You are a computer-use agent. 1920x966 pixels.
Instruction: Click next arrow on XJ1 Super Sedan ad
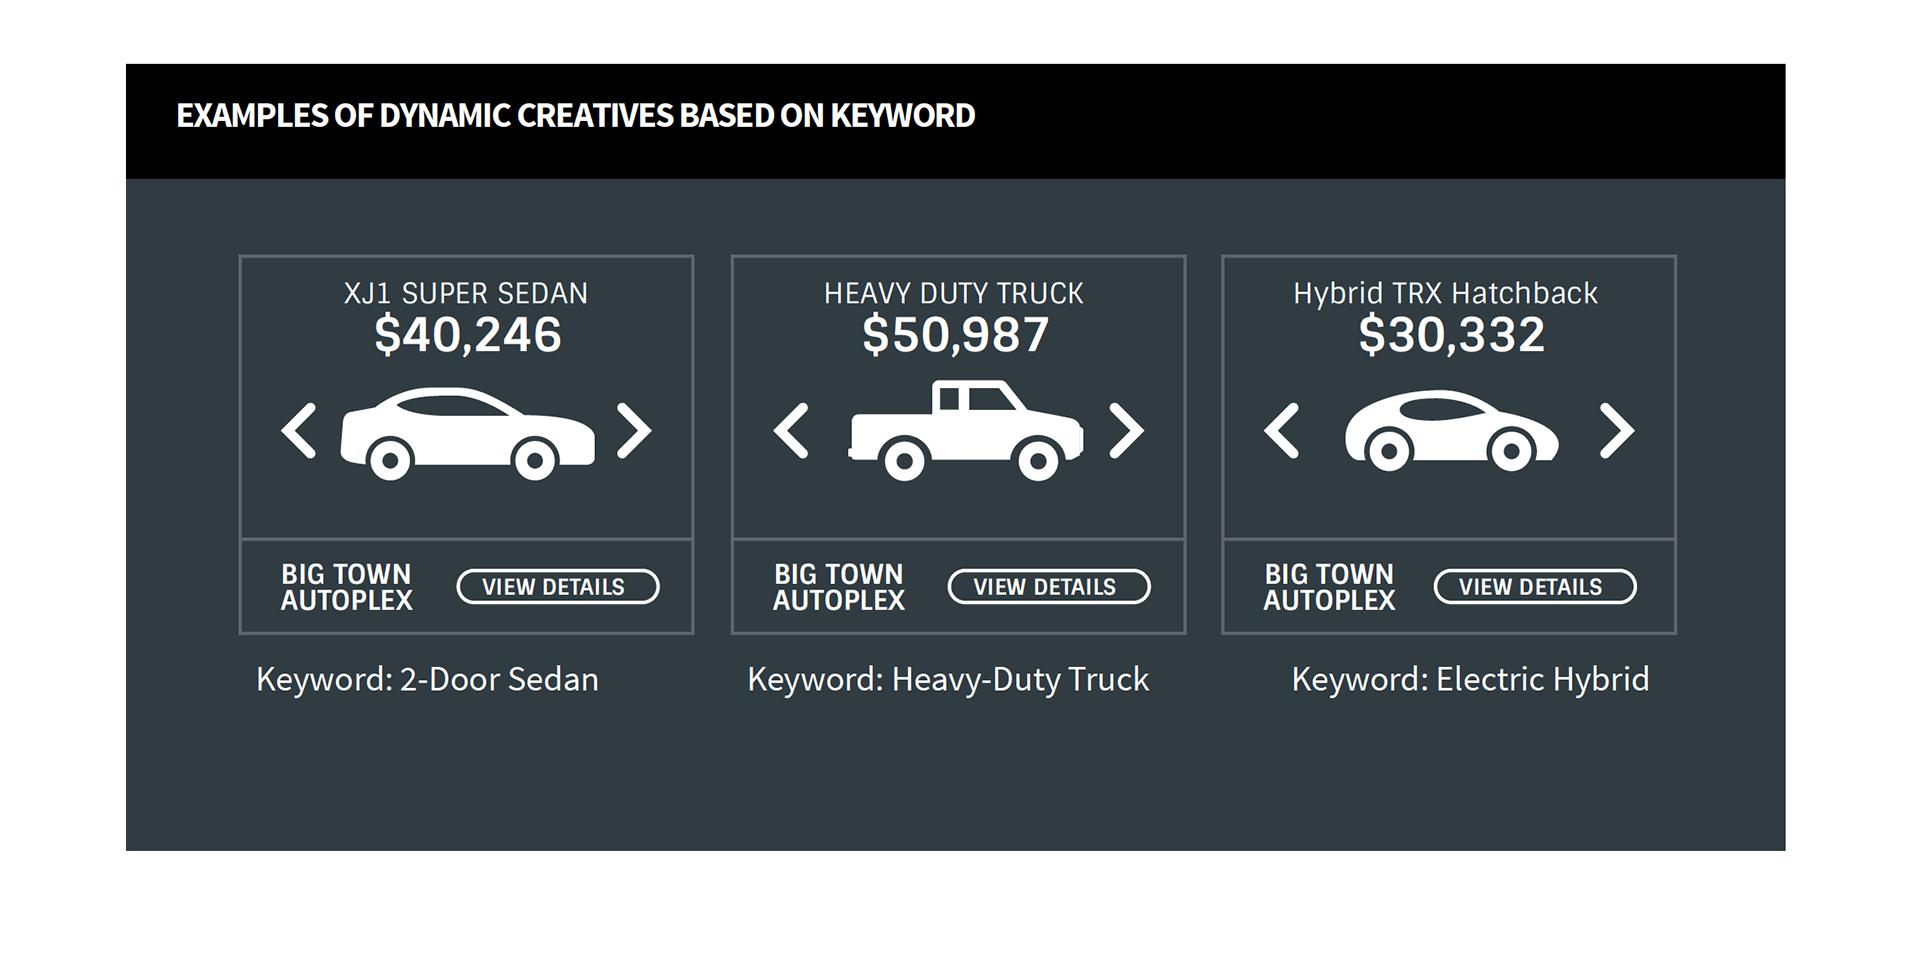pos(634,431)
